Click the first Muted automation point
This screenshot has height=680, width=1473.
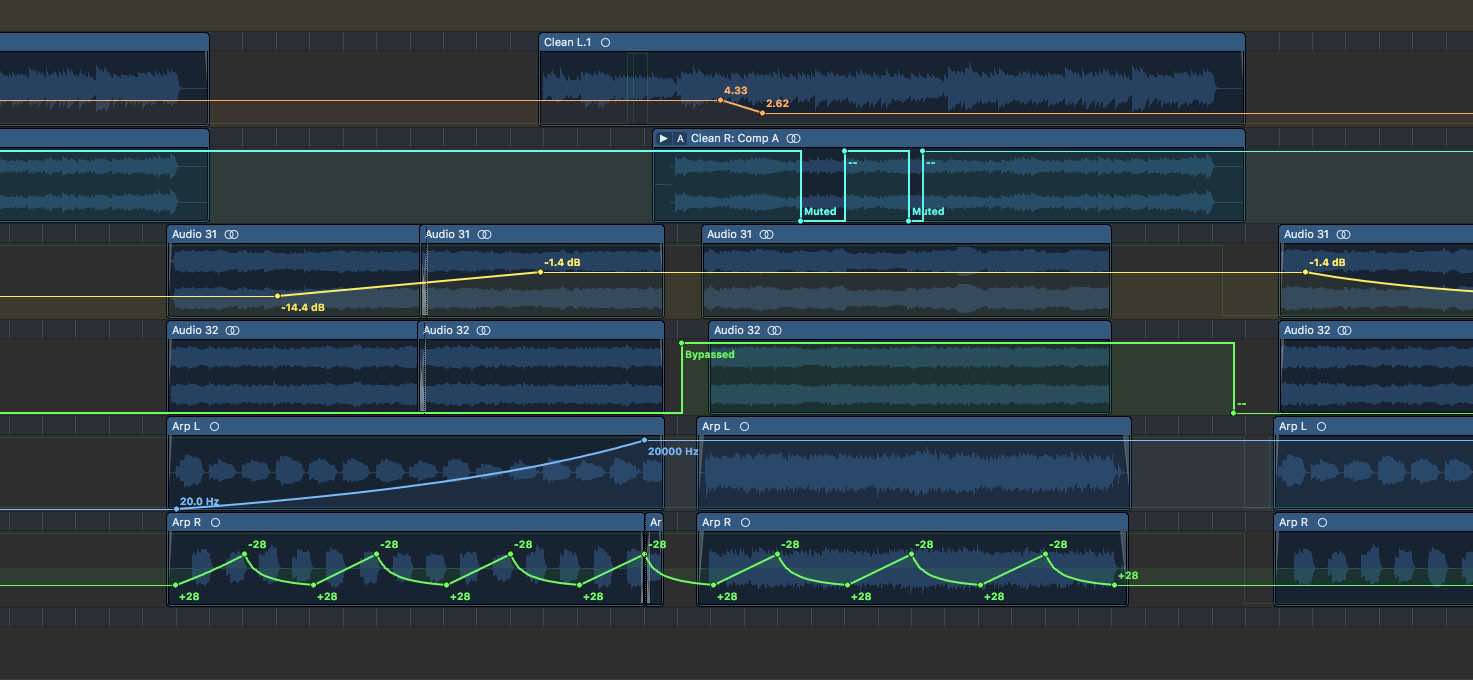click(801, 220)
